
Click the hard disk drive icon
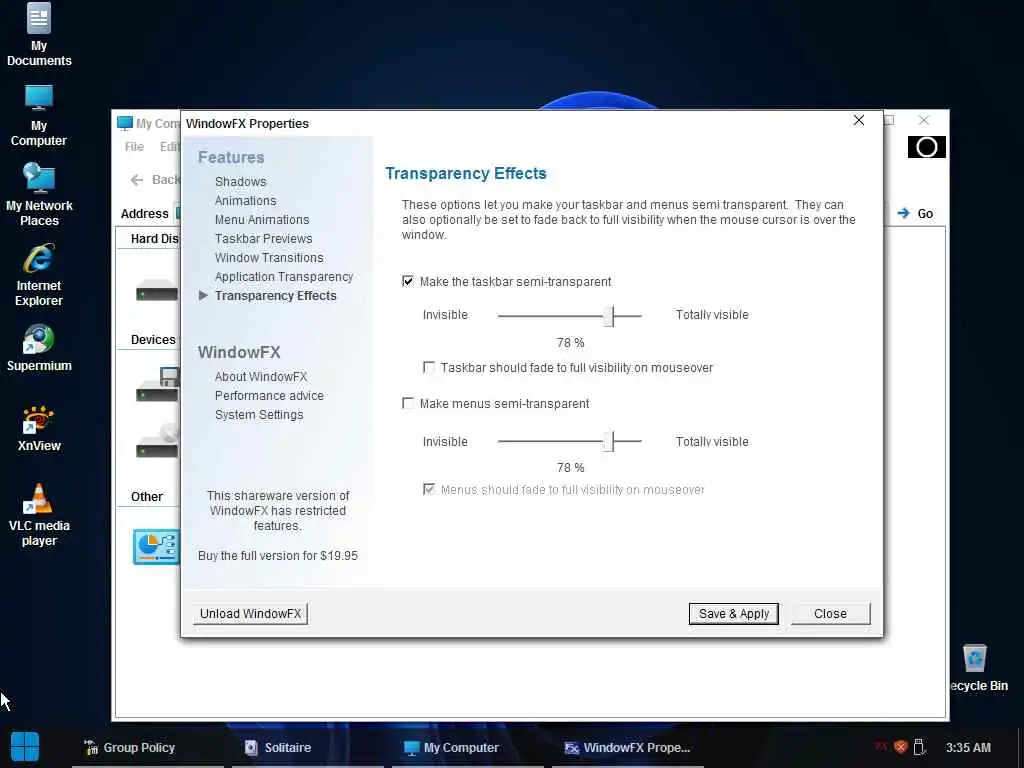click(x=157, y=290)
